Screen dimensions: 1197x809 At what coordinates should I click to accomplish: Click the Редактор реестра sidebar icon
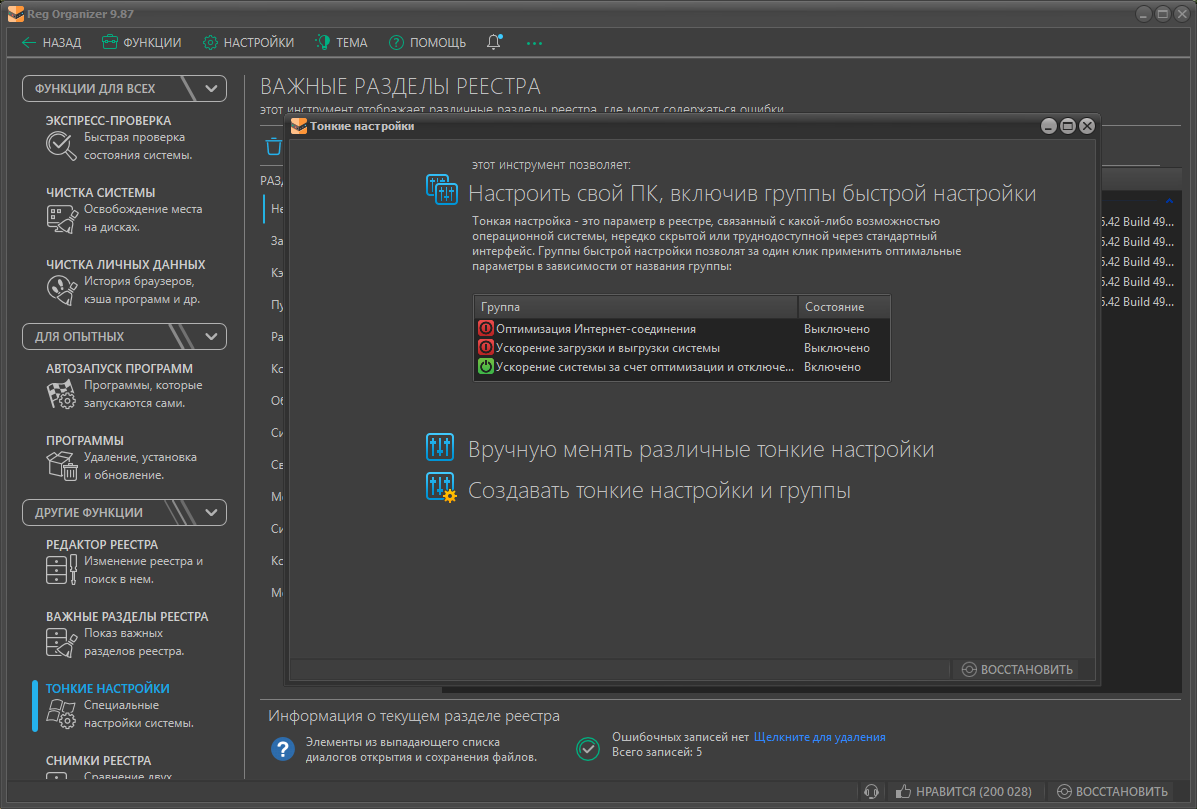point(61,570)
